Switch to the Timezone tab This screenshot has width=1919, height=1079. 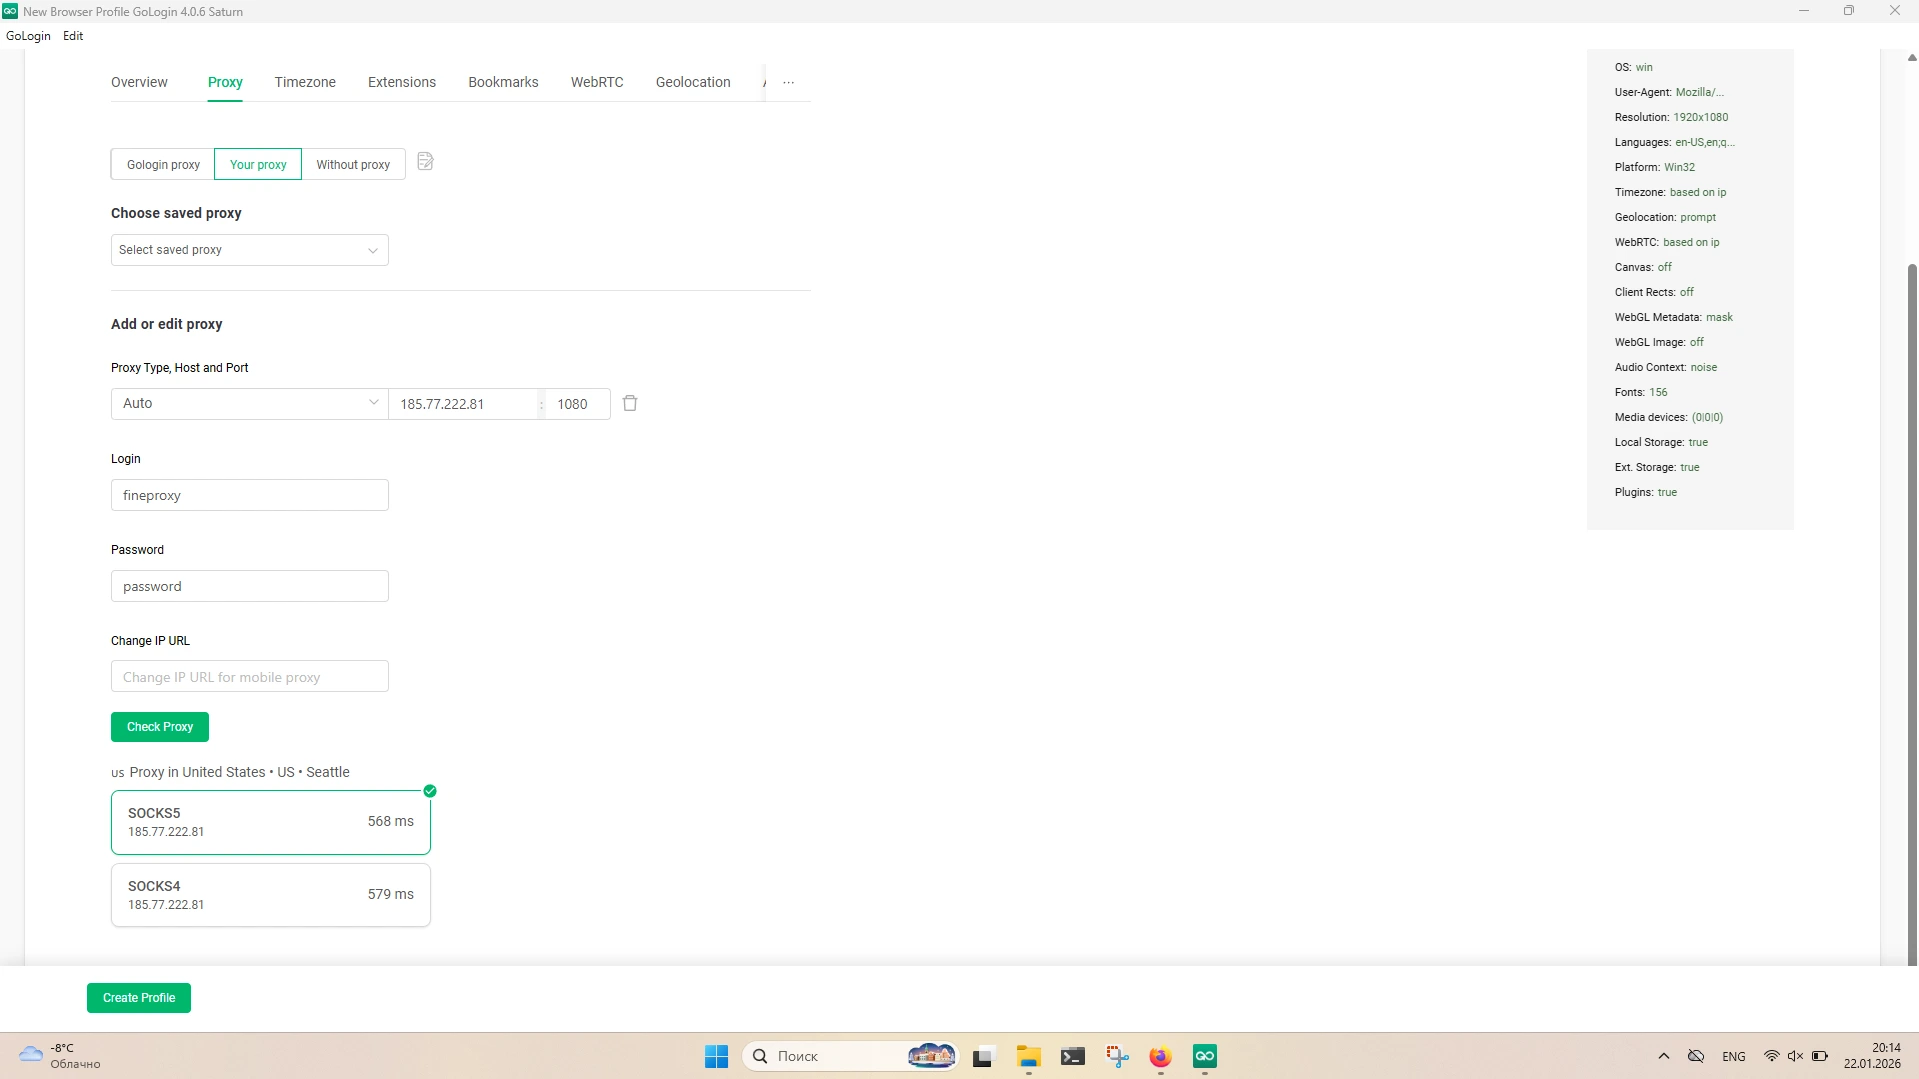[x=305, y=82]
